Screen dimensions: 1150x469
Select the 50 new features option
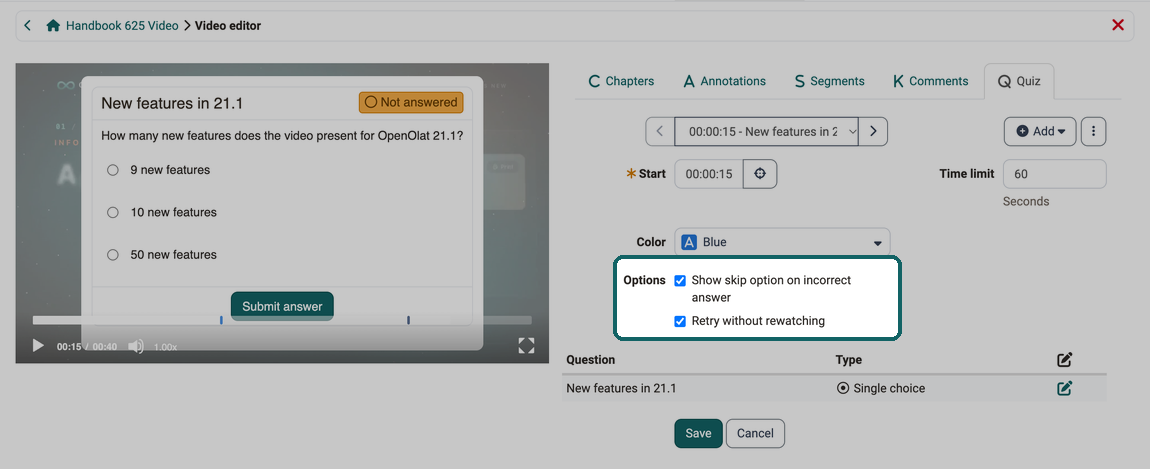click(x=113, y=255)
